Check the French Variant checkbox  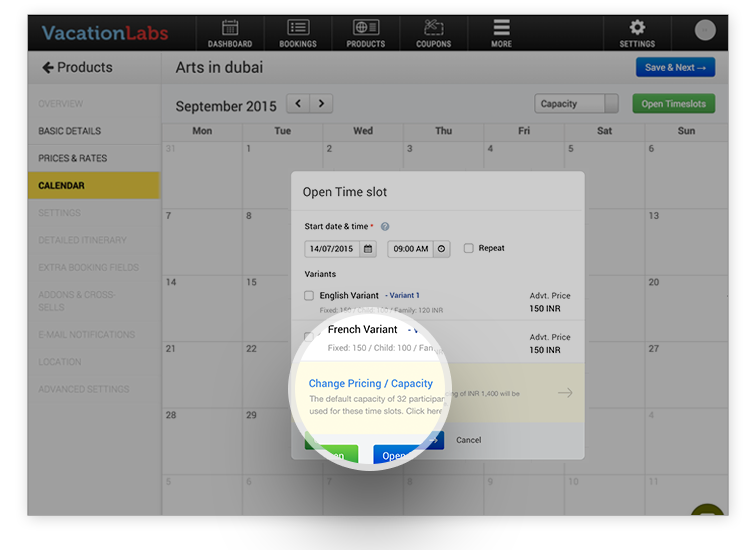(309, 336)
